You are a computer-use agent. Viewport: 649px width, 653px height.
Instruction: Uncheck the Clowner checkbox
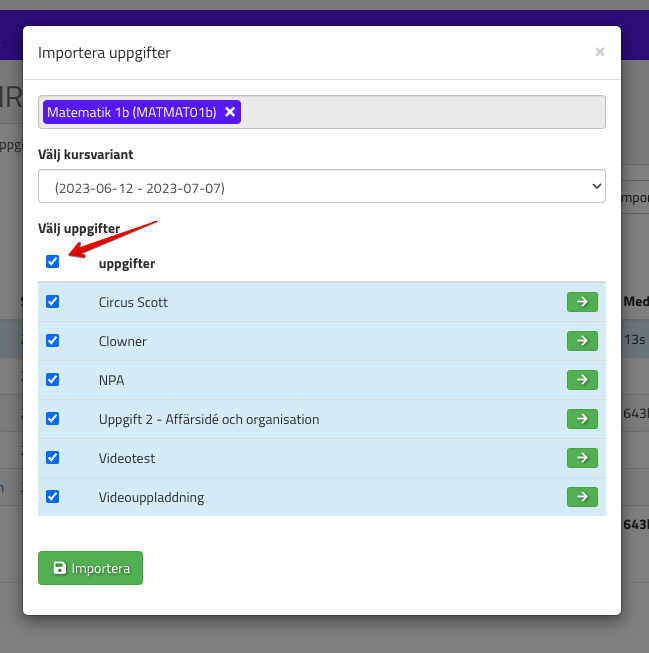(x=53, y=340)
